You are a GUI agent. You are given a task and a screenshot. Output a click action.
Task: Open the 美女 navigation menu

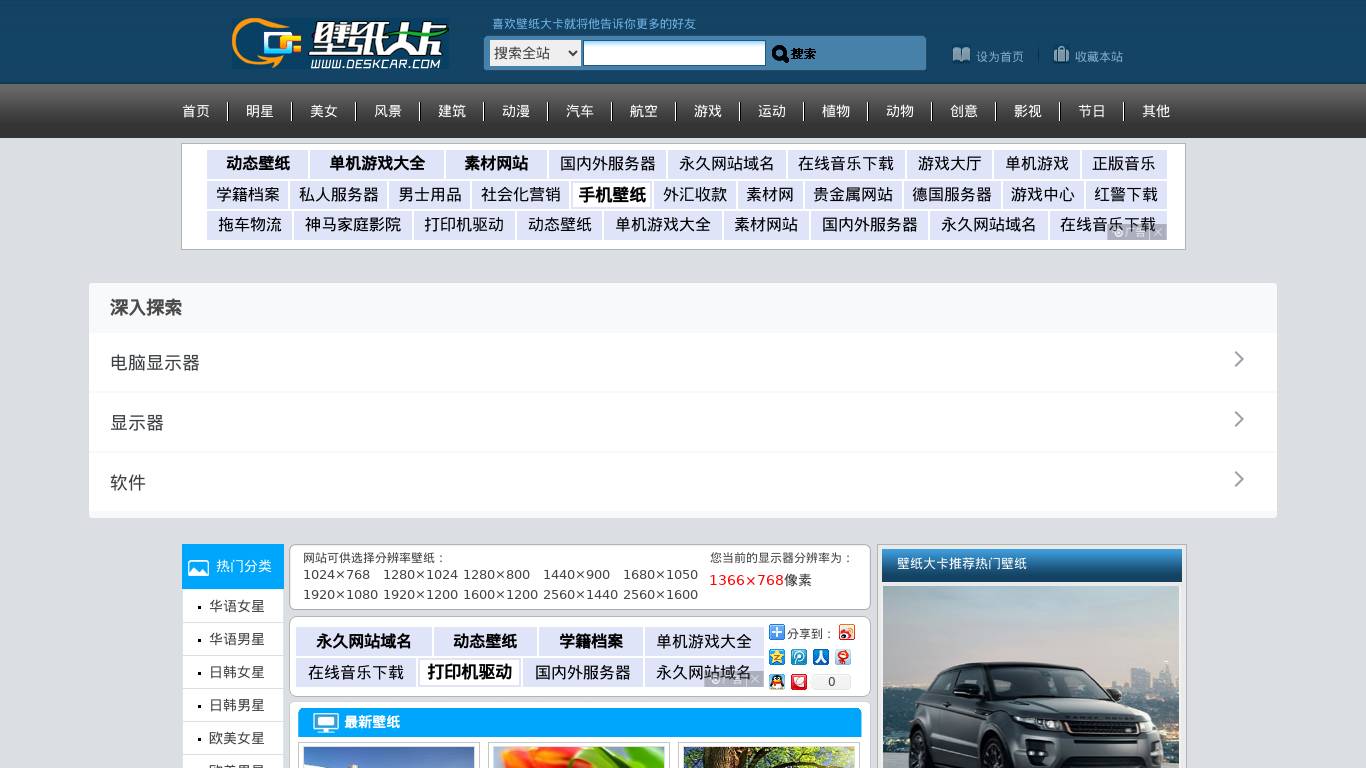(324, 111)
